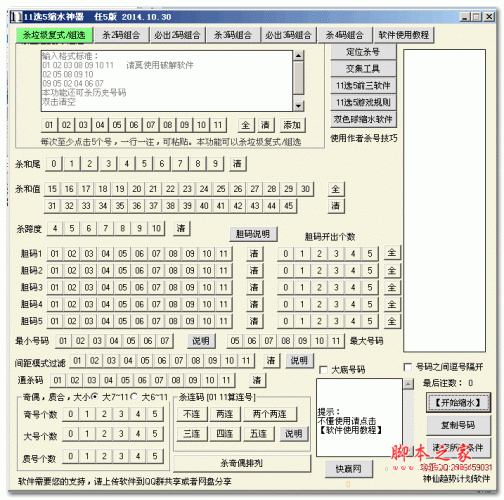
Task: Click the 杀奇偶排列 button
Action: pos(242,463)
